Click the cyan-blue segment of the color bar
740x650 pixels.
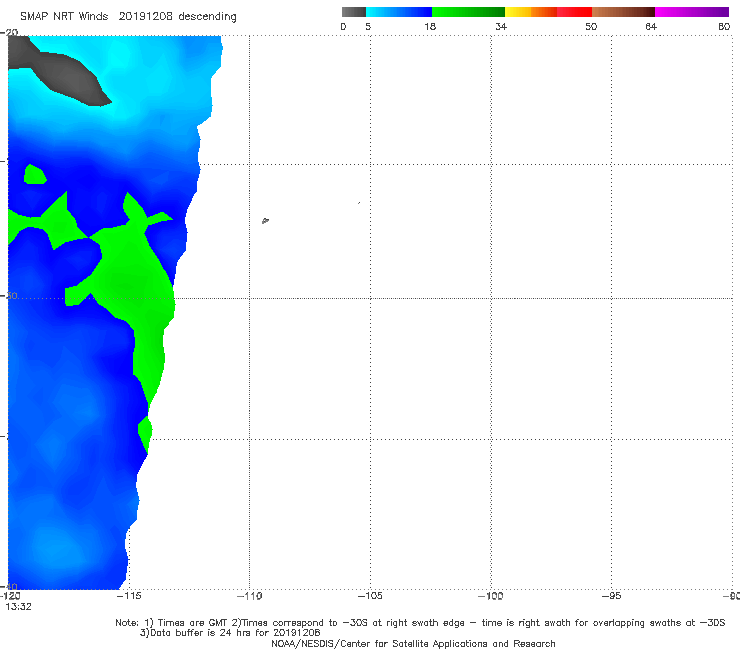pos(399,12)
